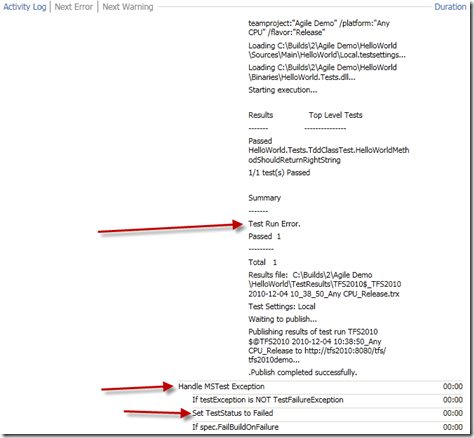Screen dimensions: 474x438
Task: Click duration 00:00 of Handle MSTest Exception
Action: point(453,387)
